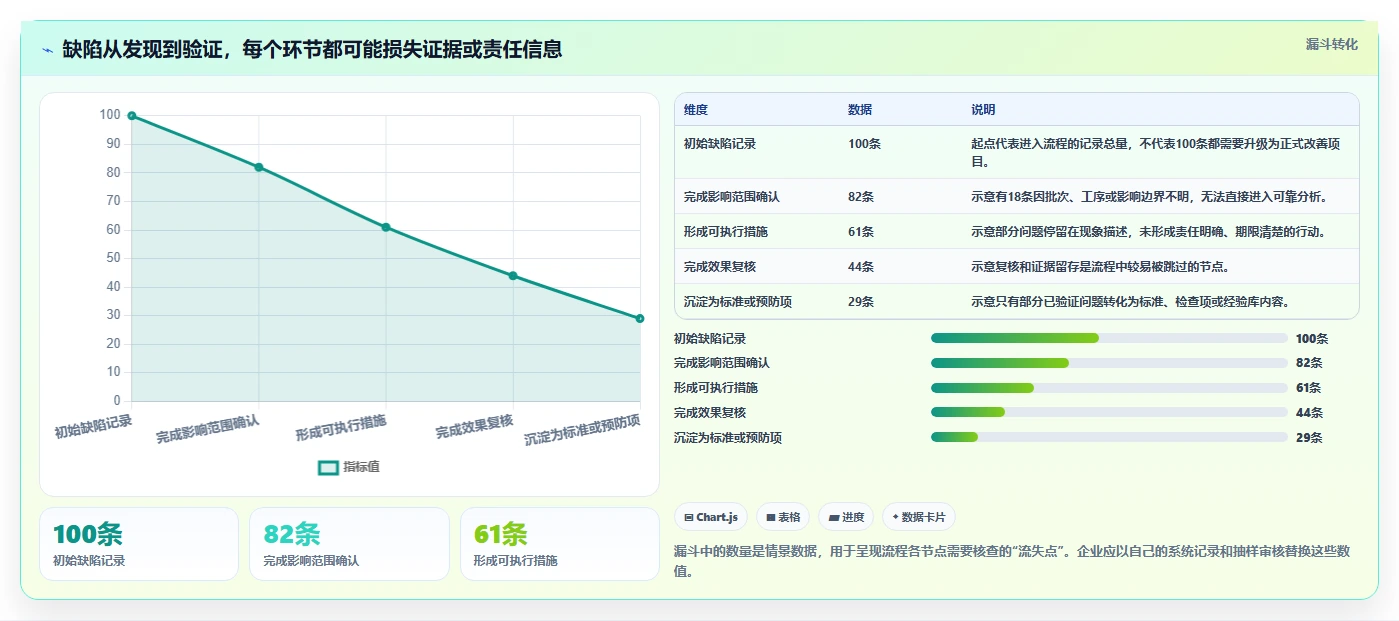Click the 100条 初始缺陷记录 data card
The image size is (1399, 621).
139,544
